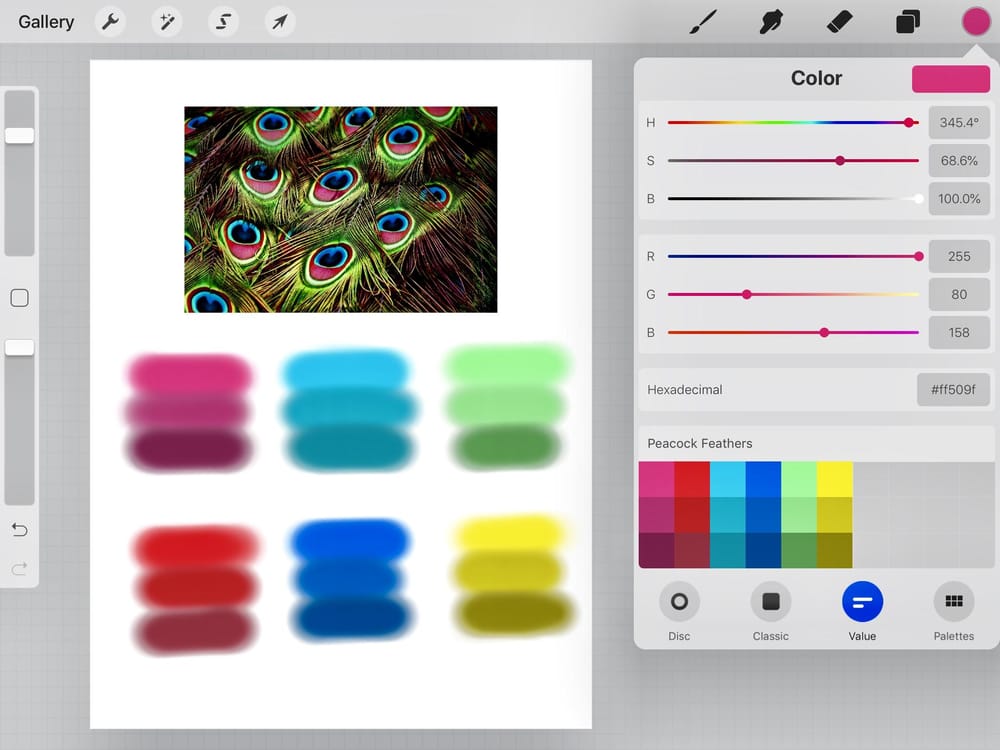Select the Smudge tool
This screenshot has height=750, width=1000.
click(770, 21)
